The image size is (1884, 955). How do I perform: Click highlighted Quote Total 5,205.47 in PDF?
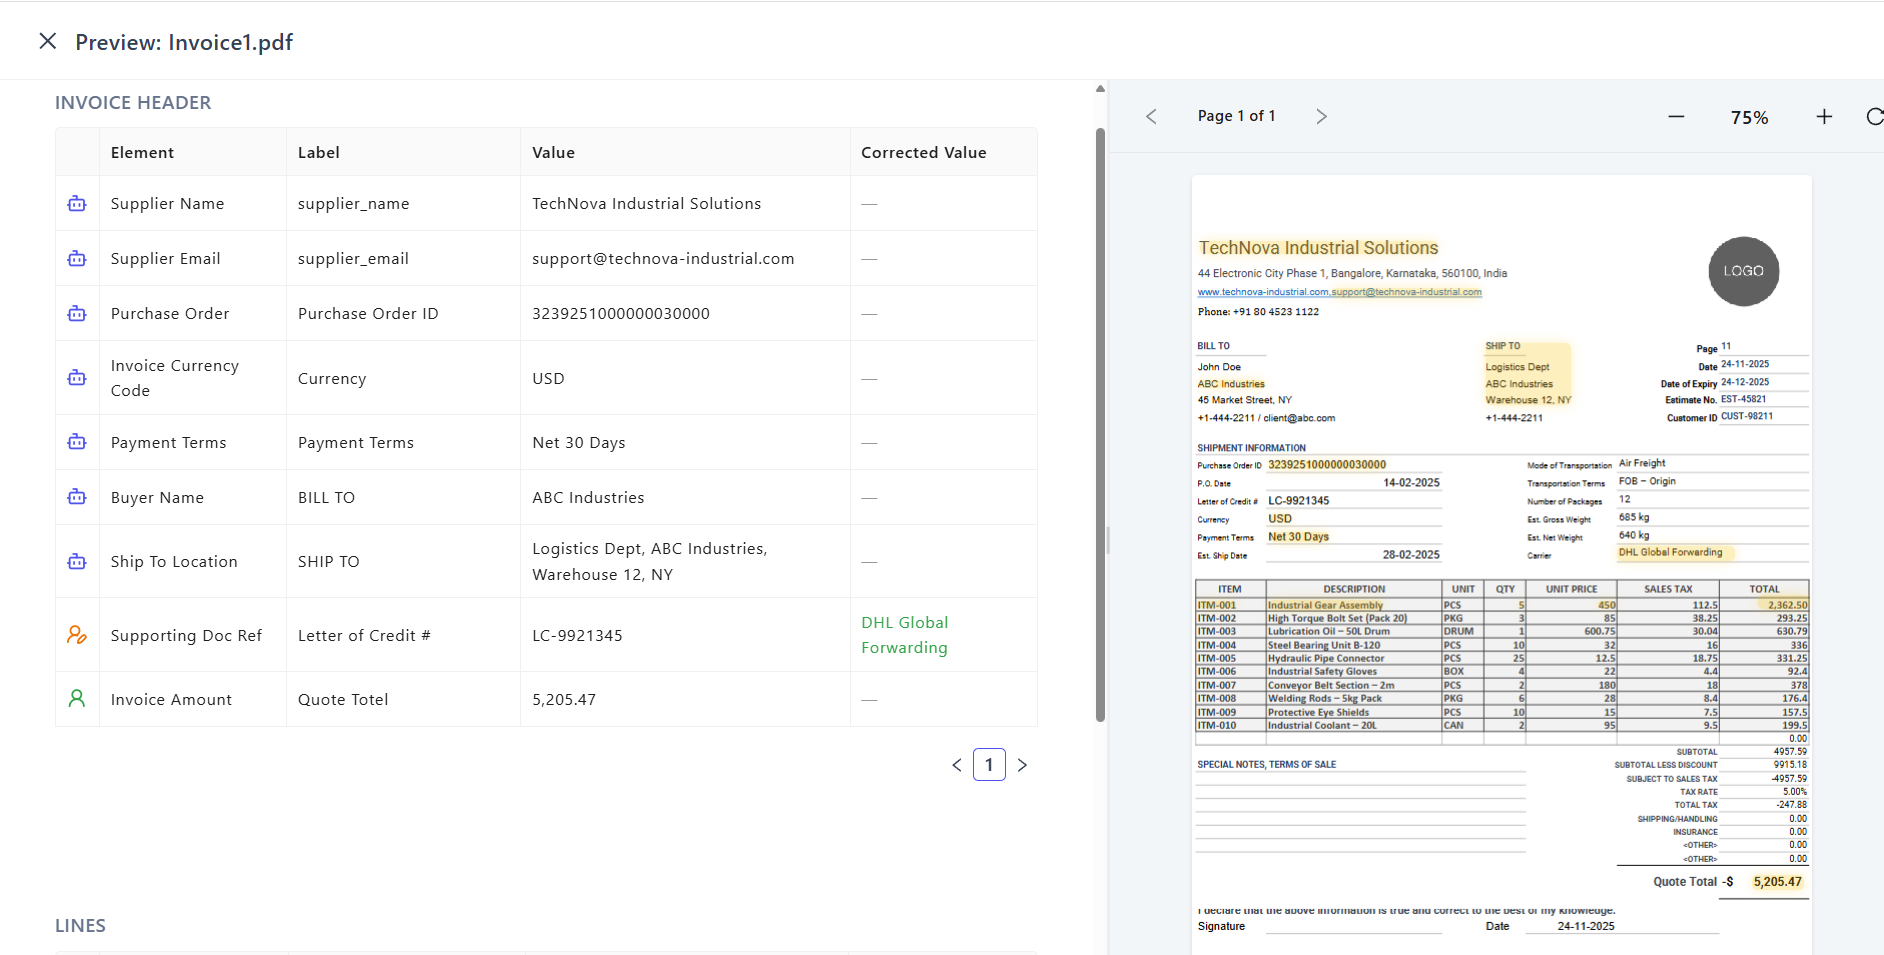(1777, 882)
